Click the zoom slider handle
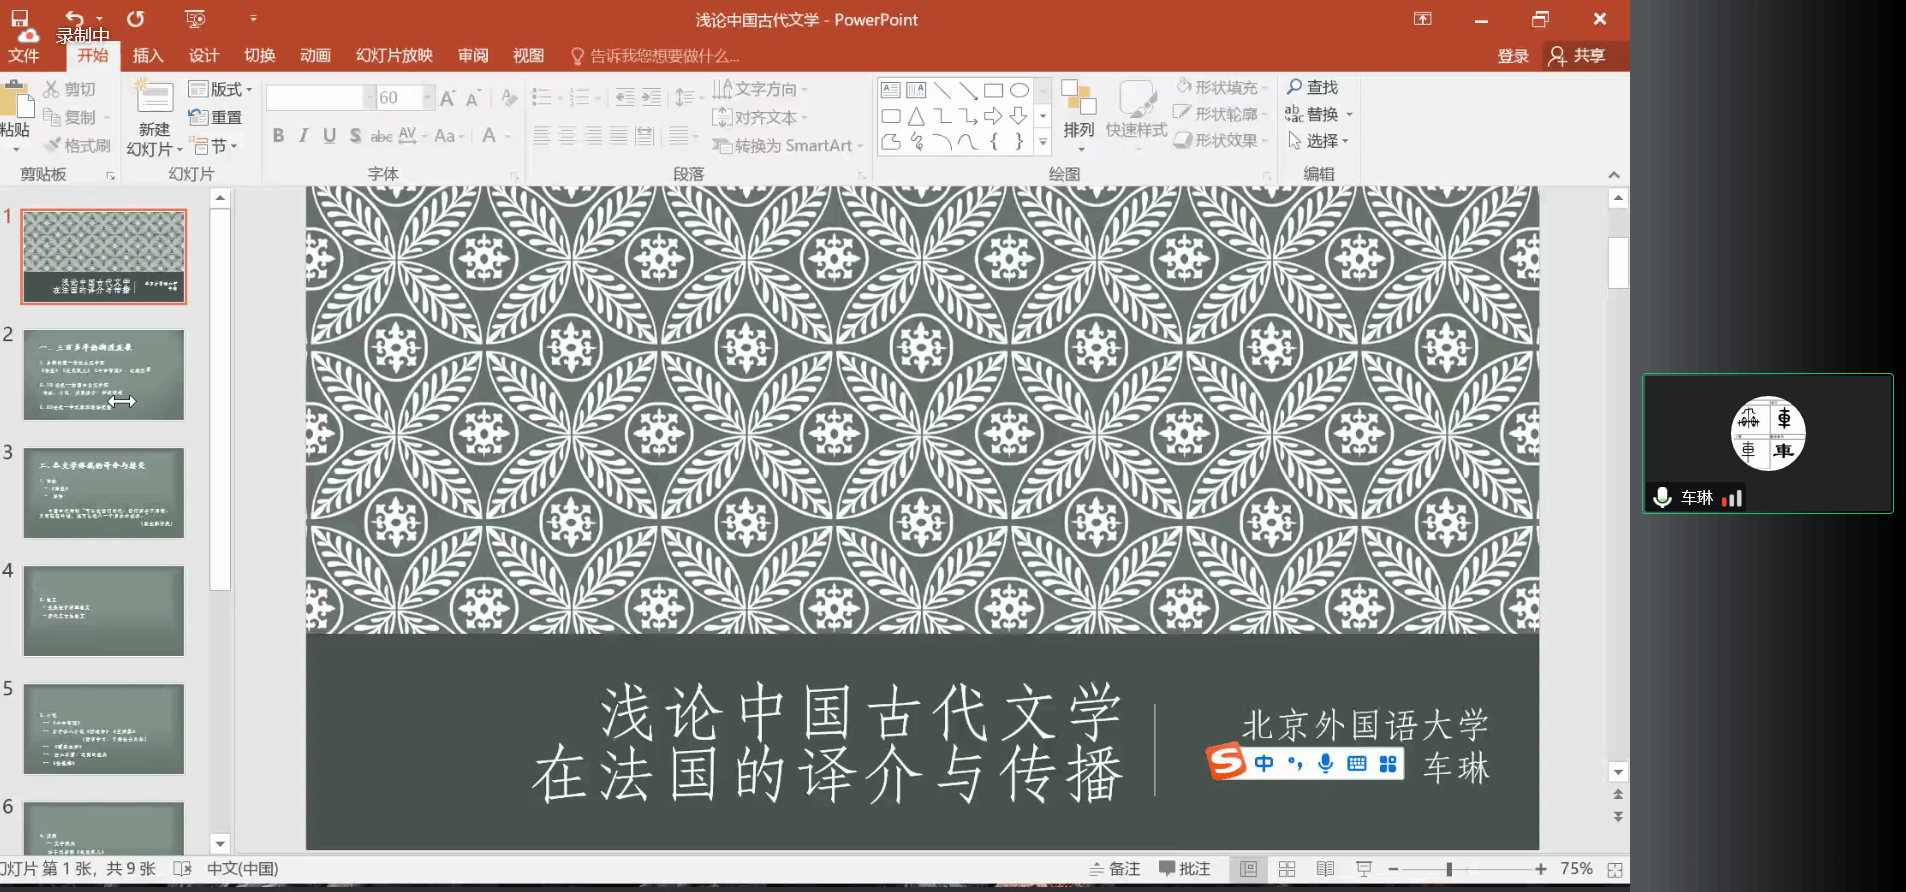The image size is (1906, 892). (1449, 869)
